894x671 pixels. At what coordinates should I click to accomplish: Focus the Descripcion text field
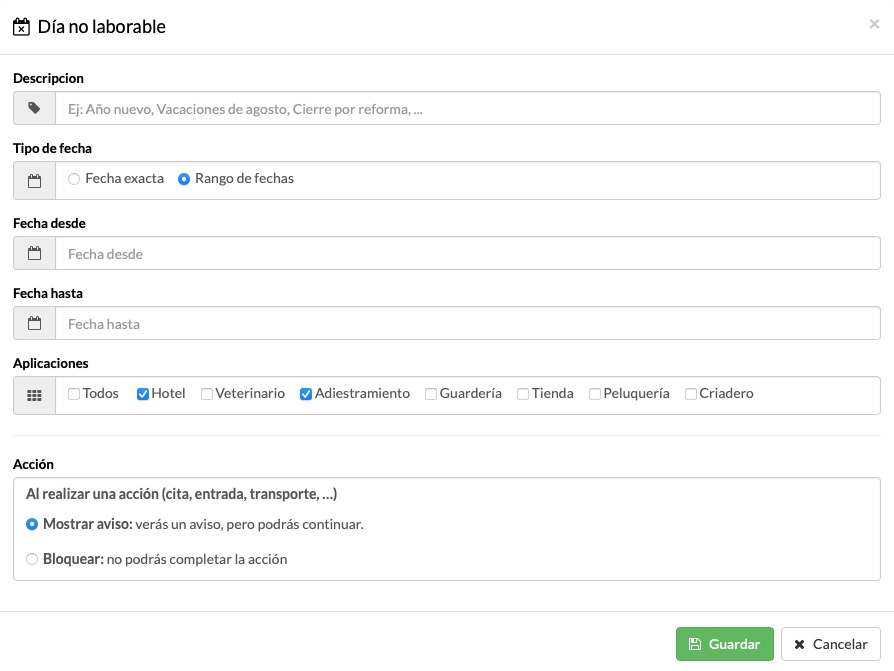(x=468, y=108)
